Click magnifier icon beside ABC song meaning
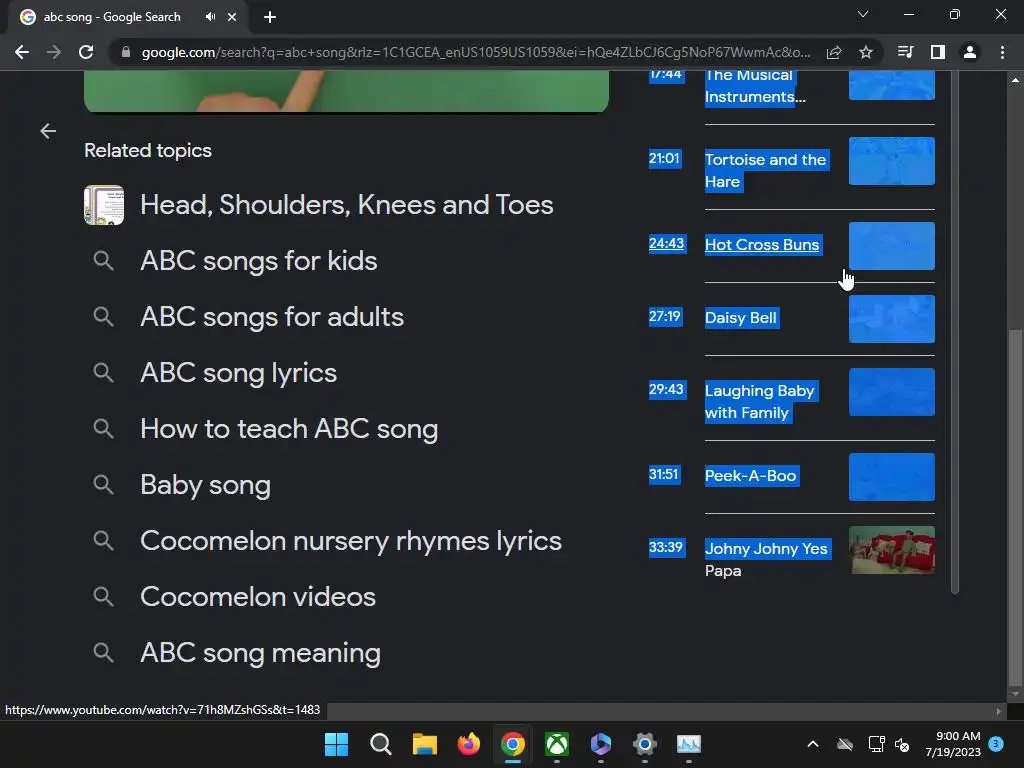 [x=103, y=652]
